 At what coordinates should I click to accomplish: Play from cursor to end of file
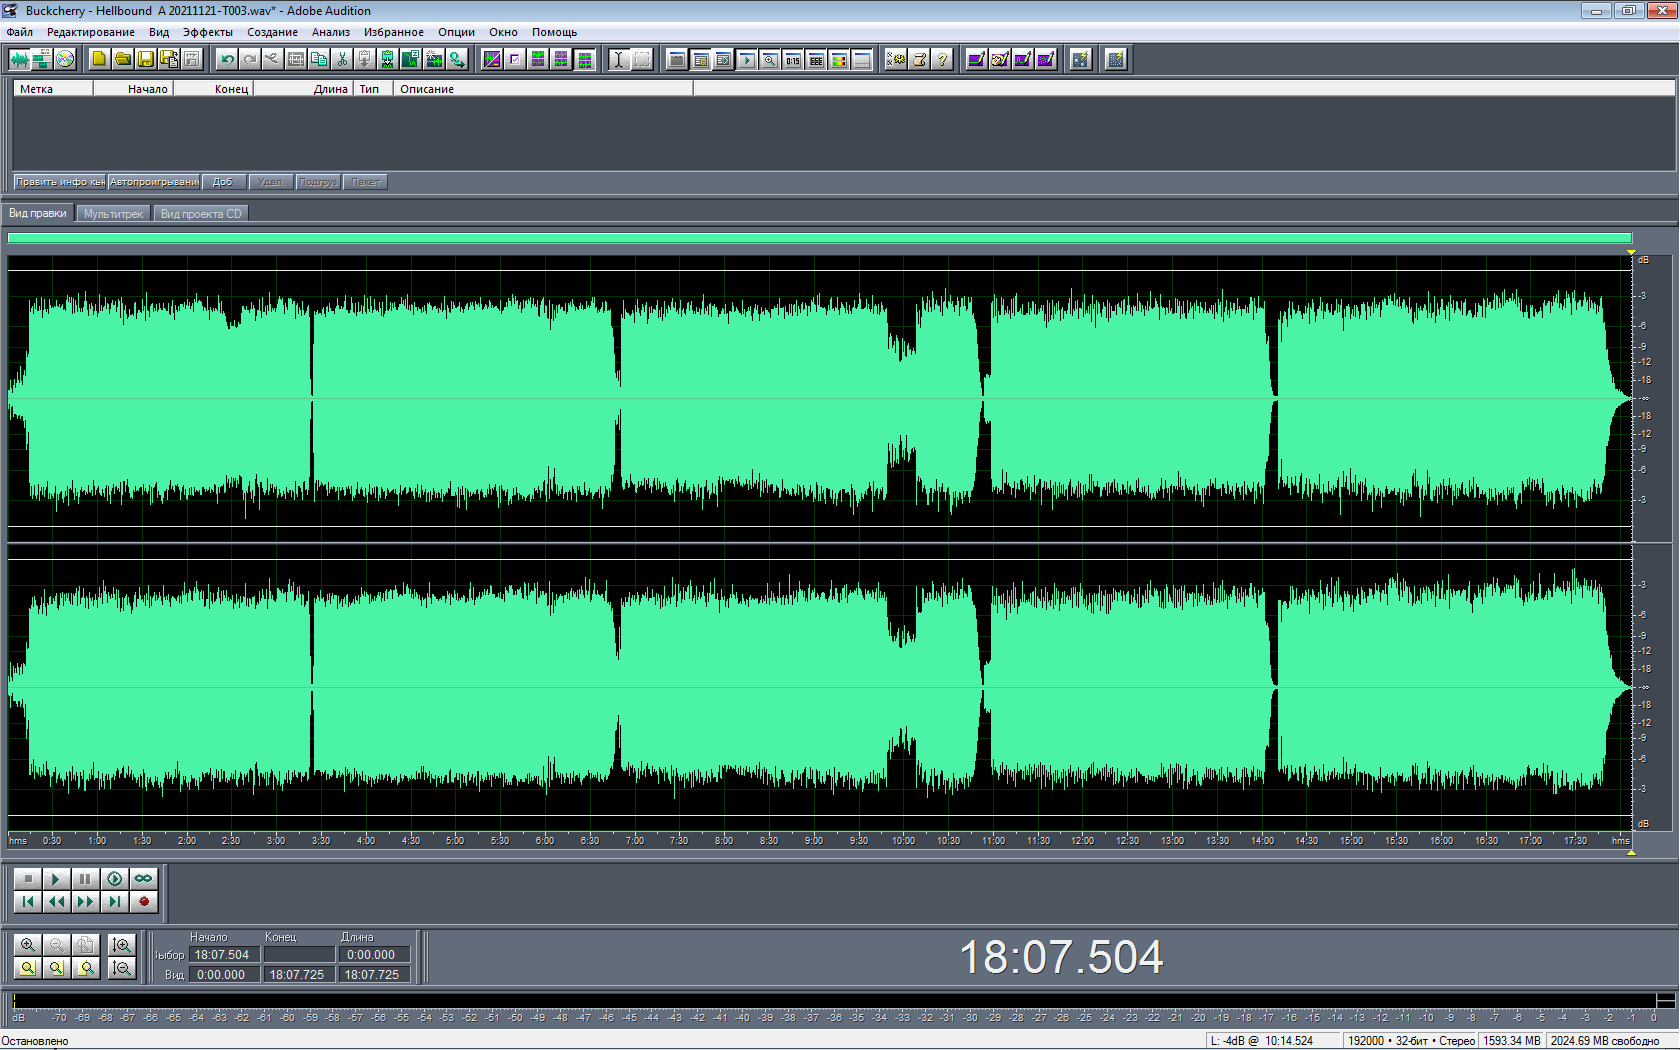tap(115, 878)
